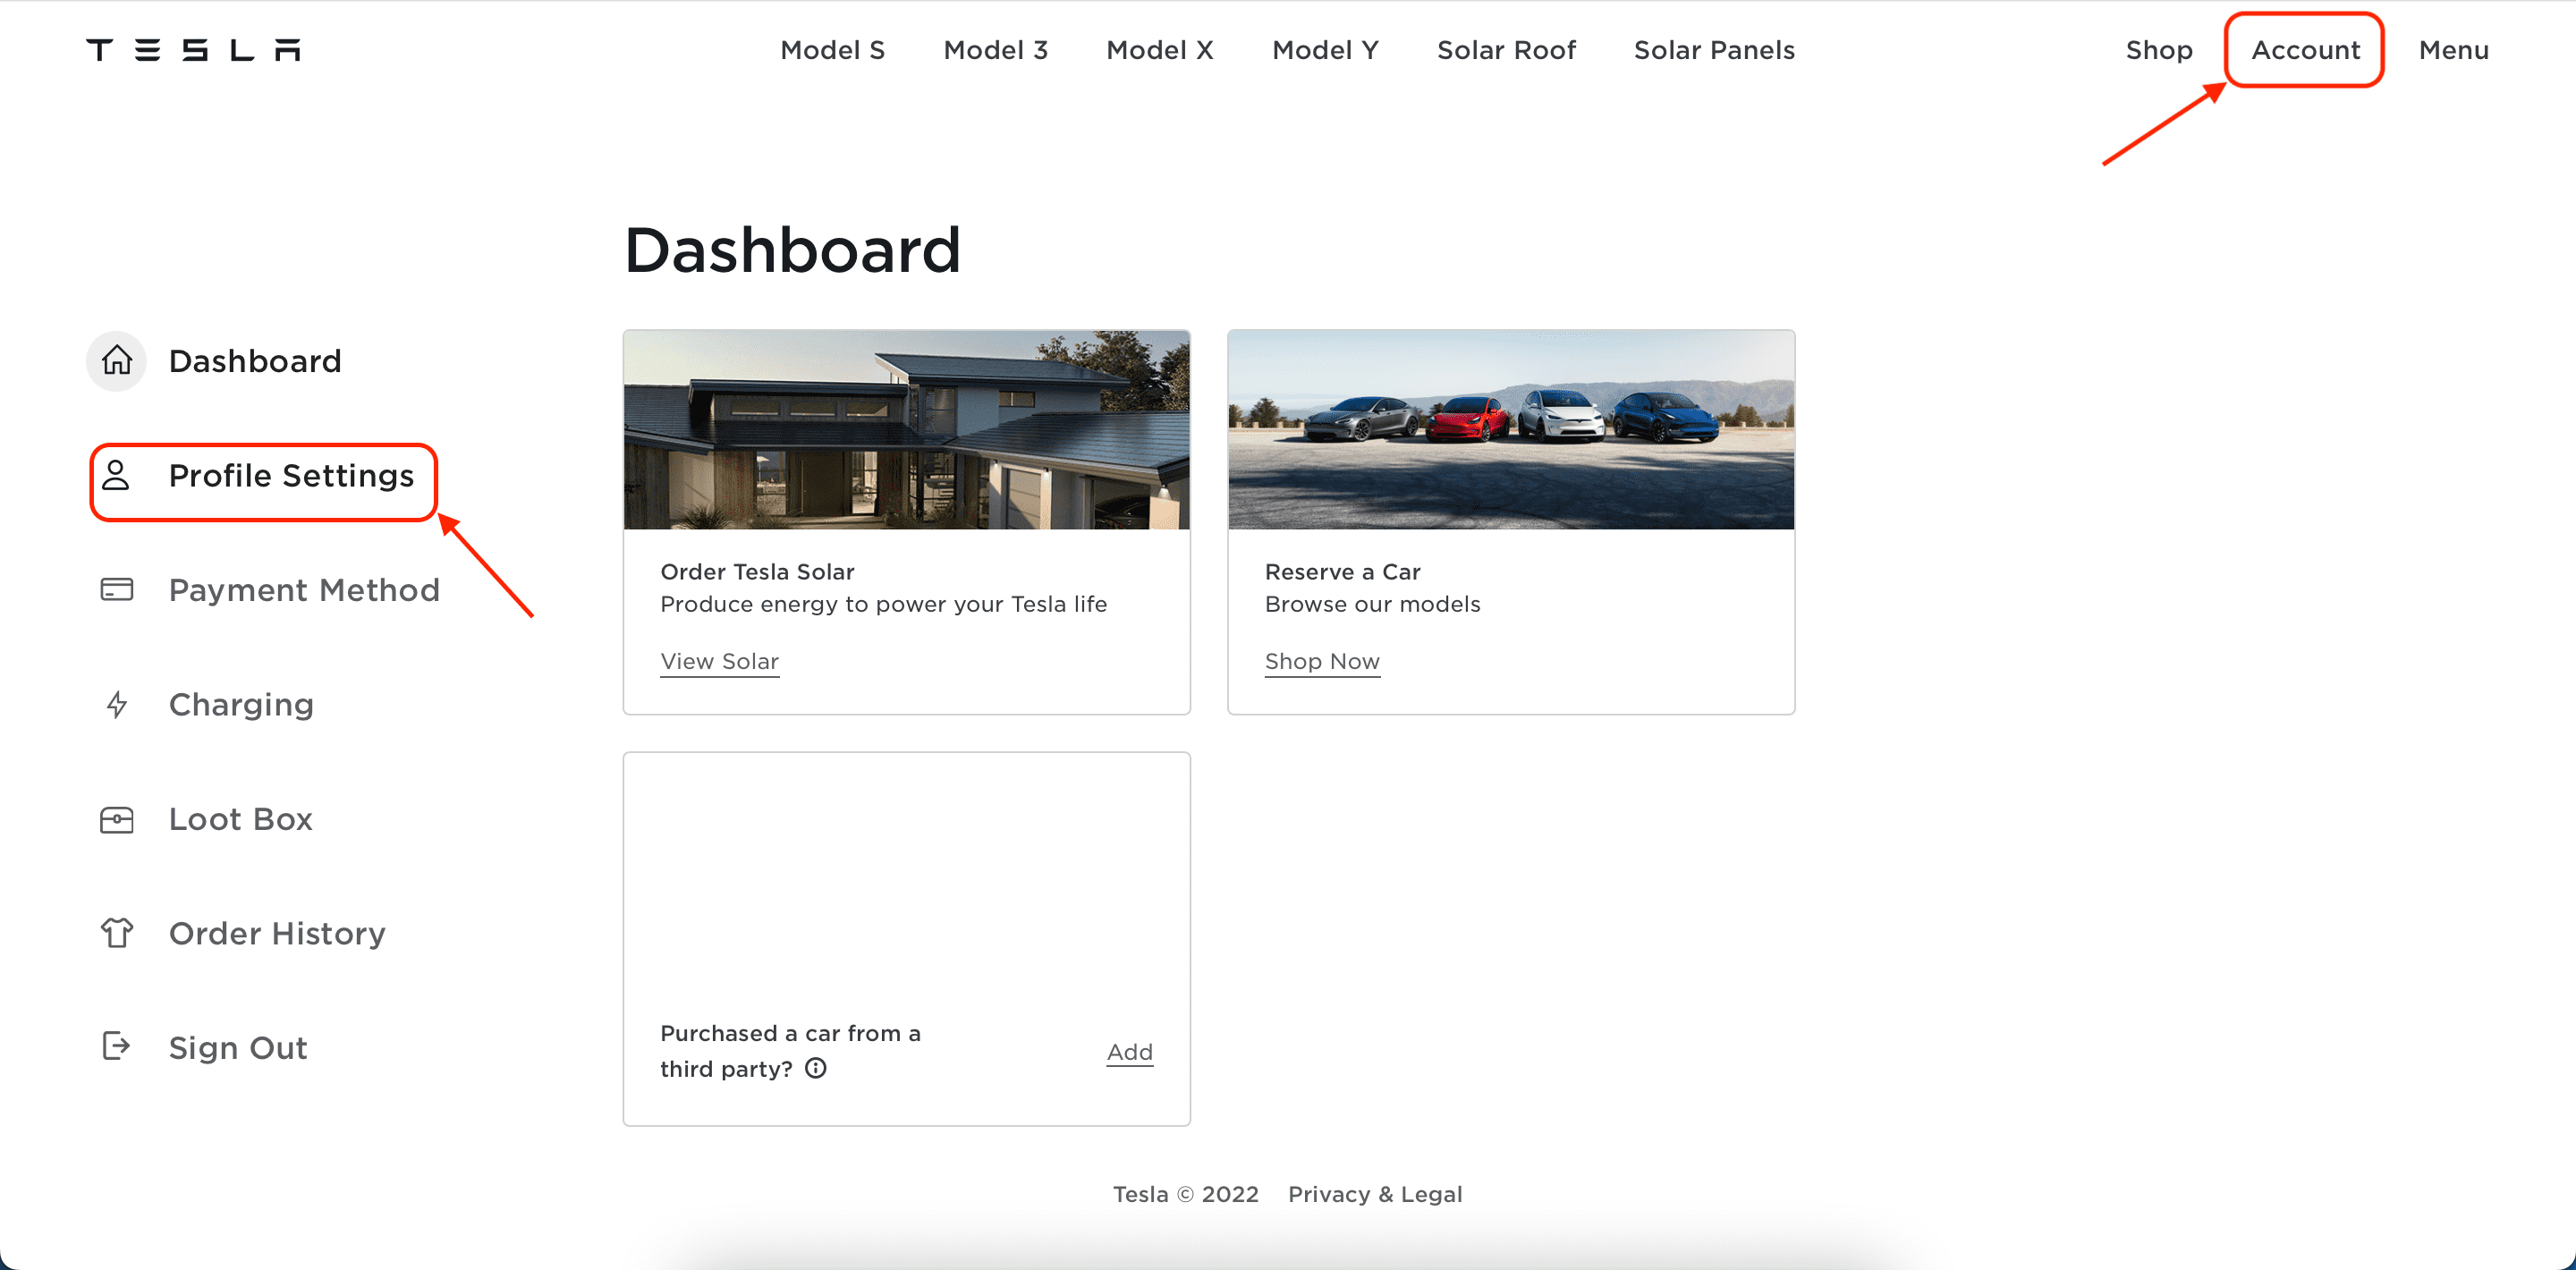2576x1270 pixels.
Task: Open Model S in top navigation
Action: click(x=832, y=50)
